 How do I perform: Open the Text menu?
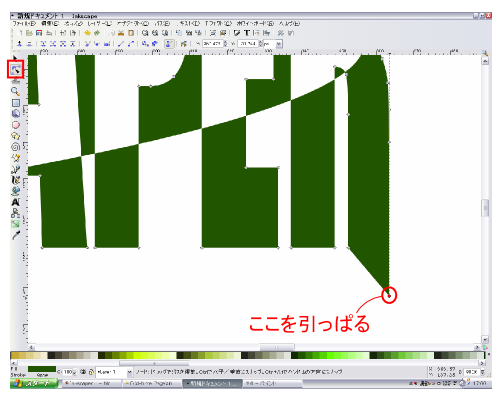189,23
